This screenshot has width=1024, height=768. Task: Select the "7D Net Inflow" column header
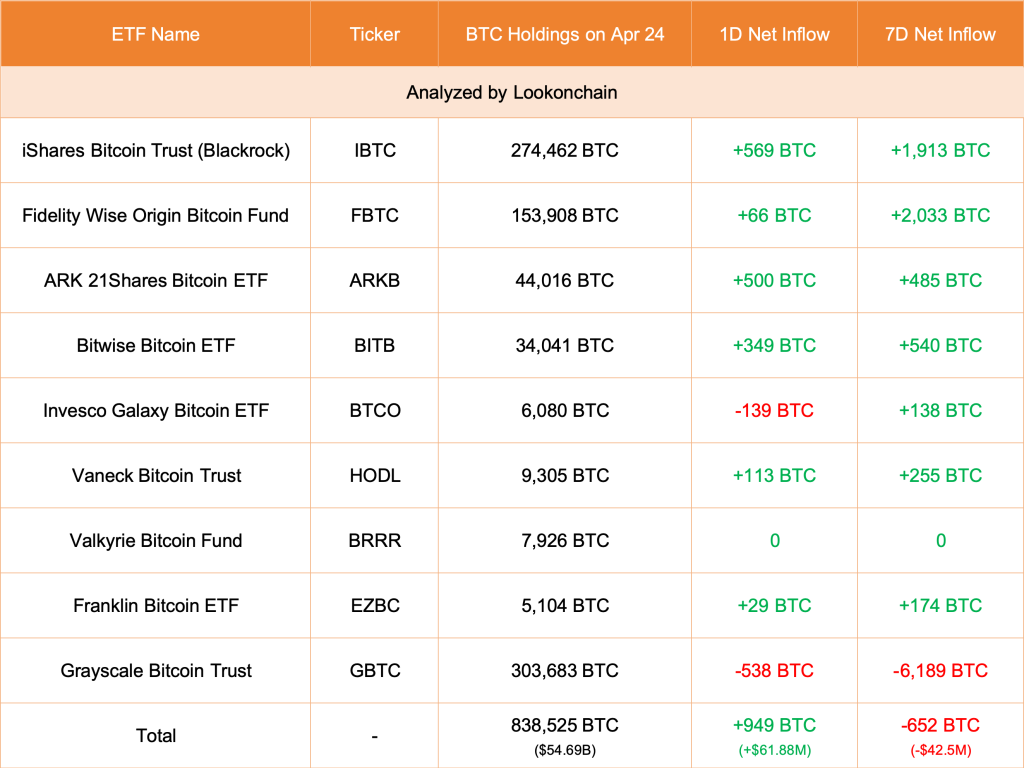pyautogui.click(x=941, y=34)
